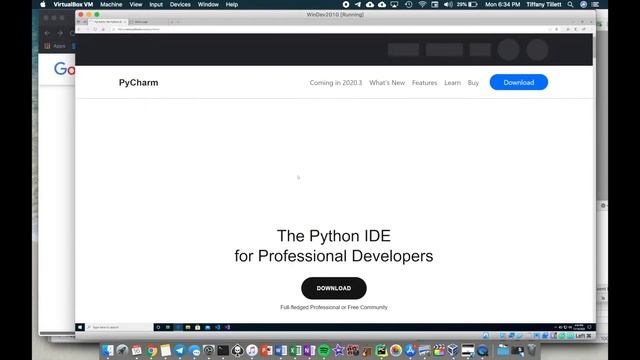Open App Store from the Dock

pos(410,350)
